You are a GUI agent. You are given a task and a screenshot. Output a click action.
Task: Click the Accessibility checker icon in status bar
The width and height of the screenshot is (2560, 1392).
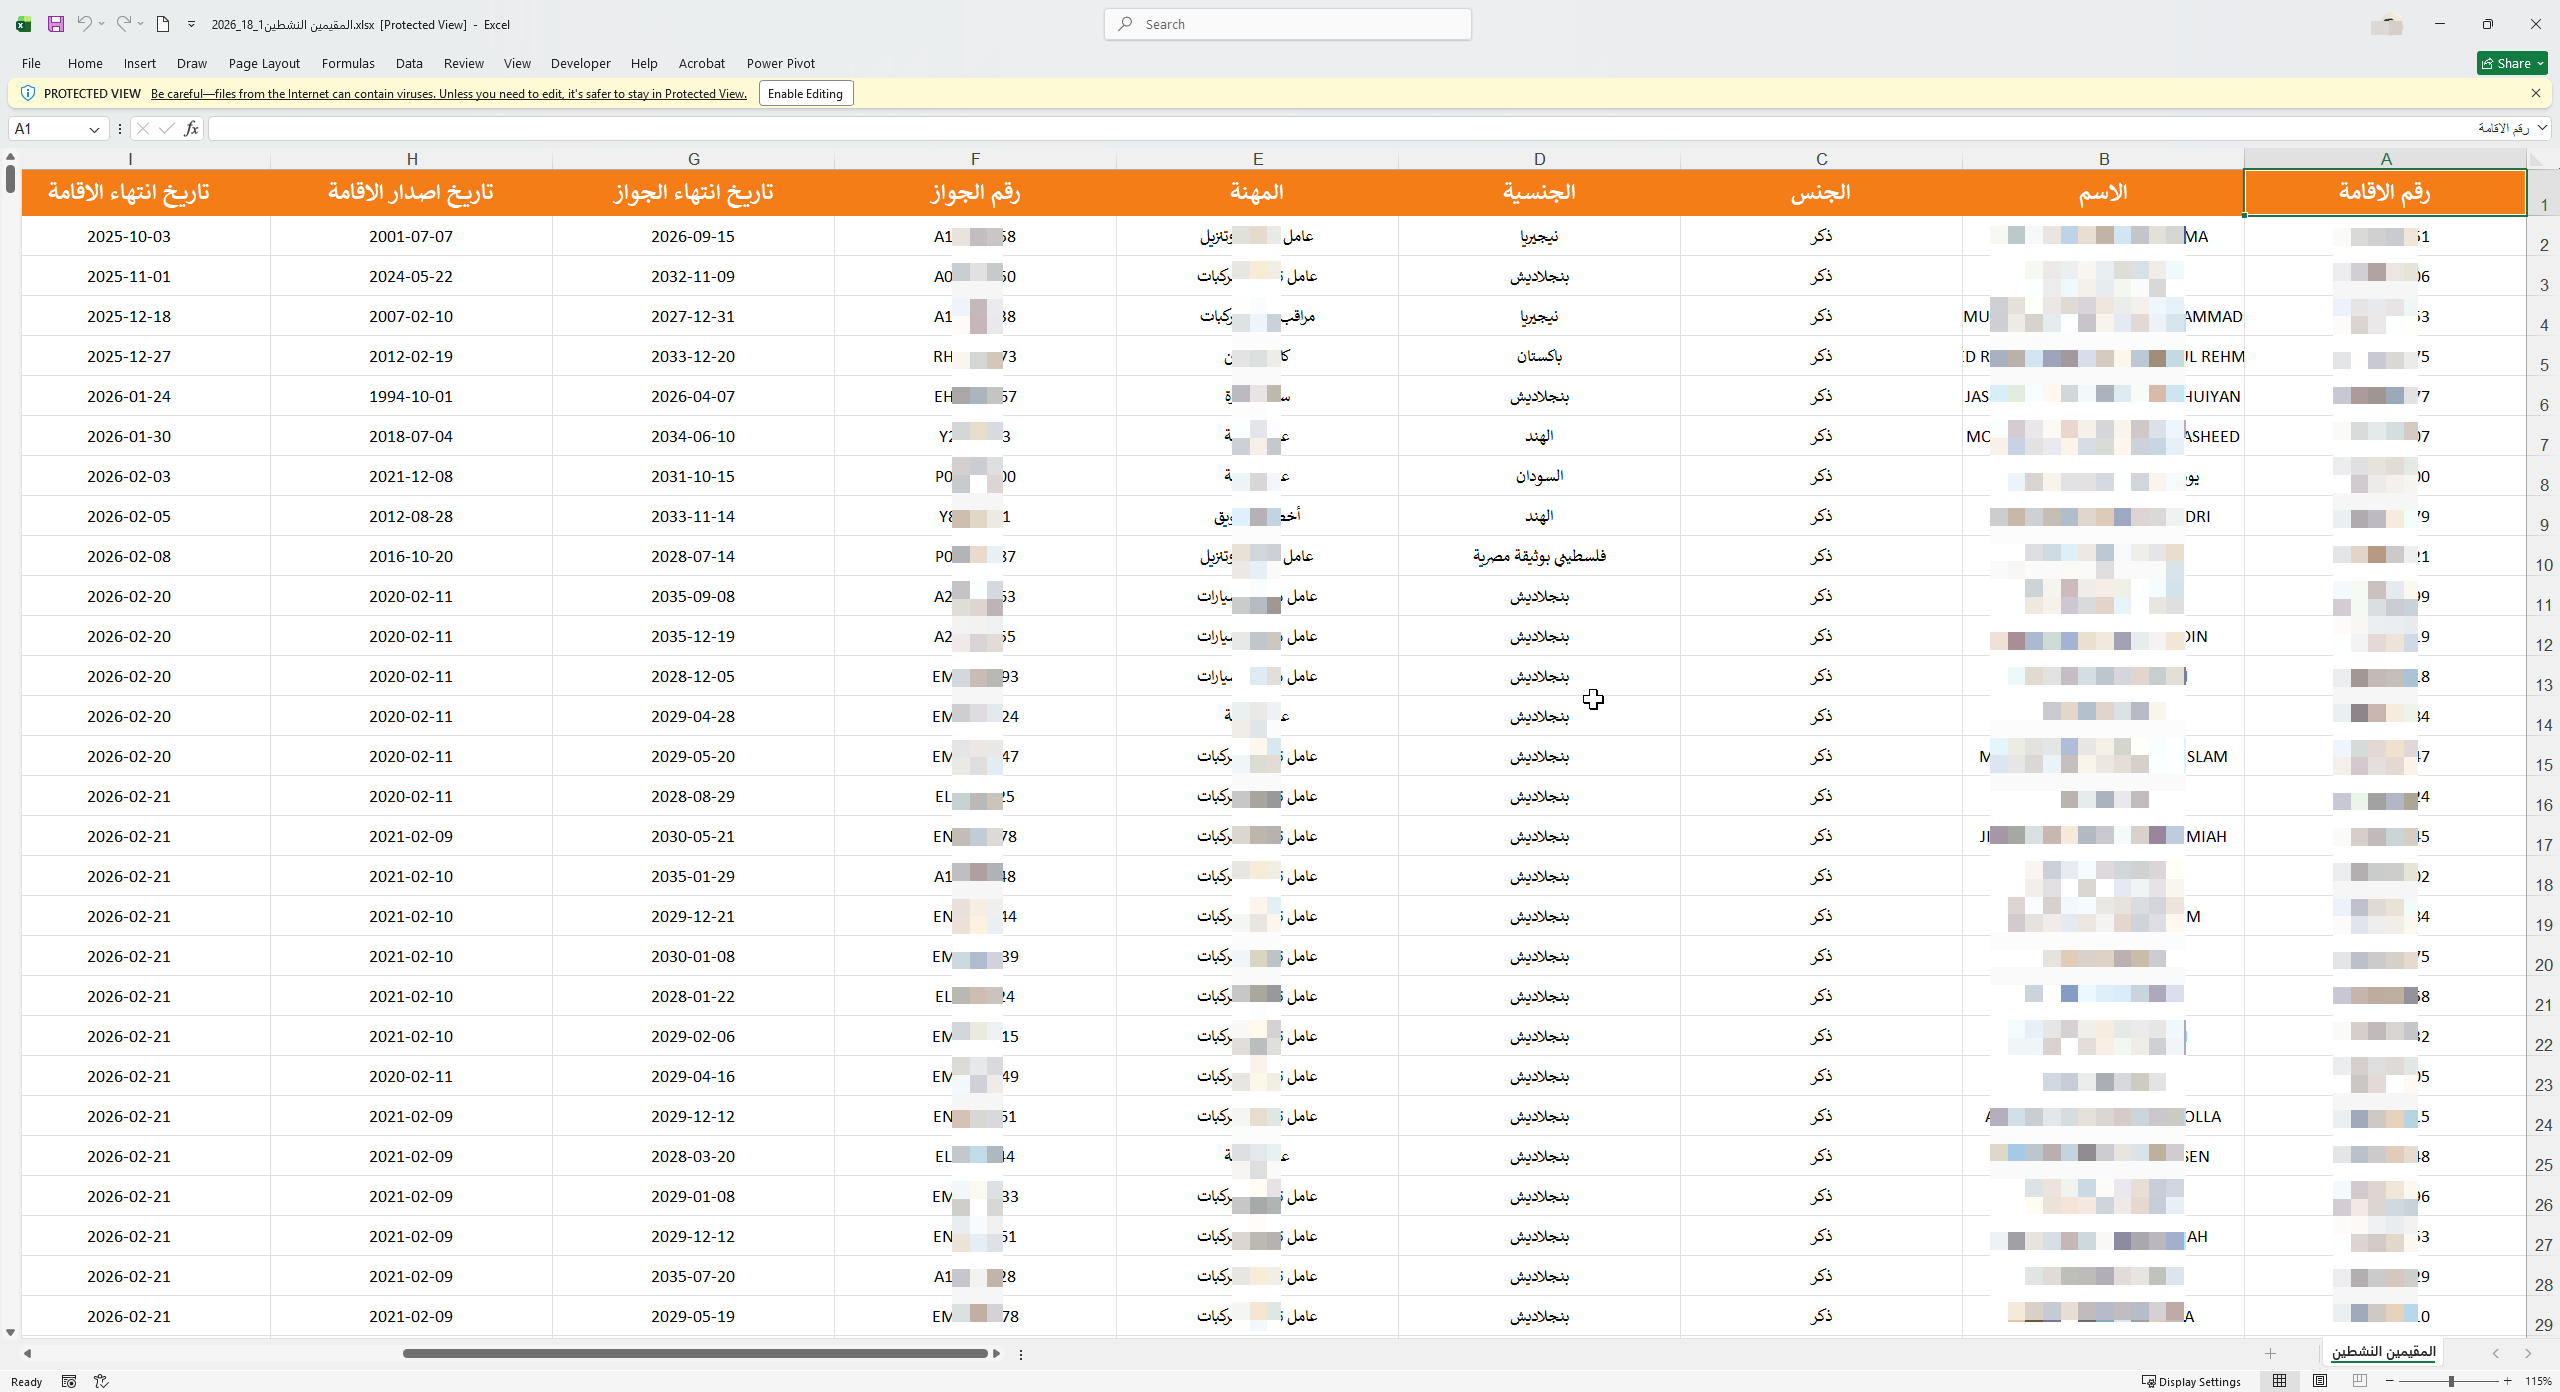pos(101,1381)
